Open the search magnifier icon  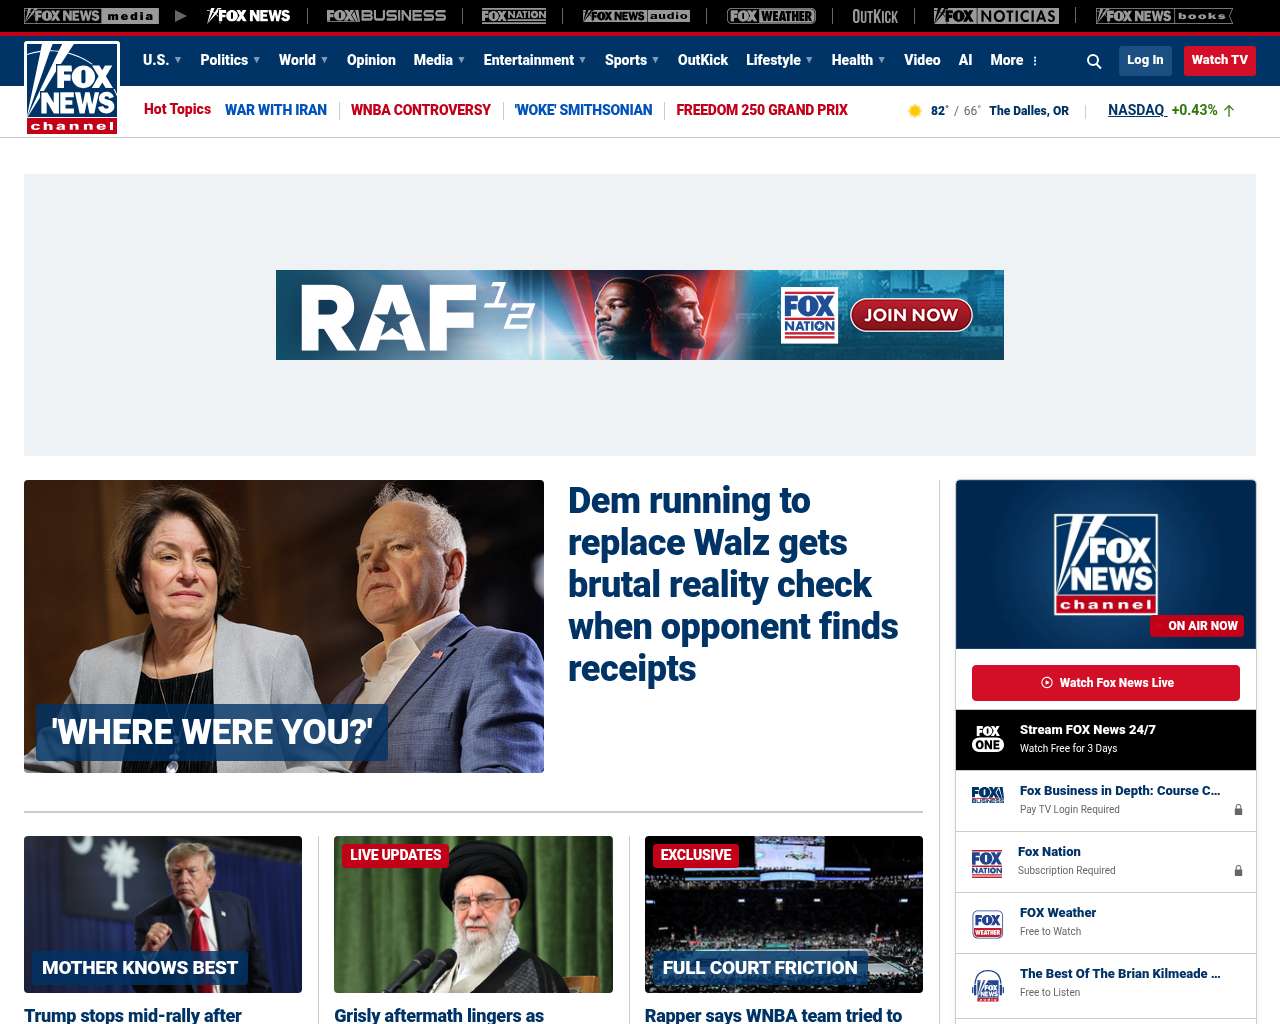[x=1094, y=61]
